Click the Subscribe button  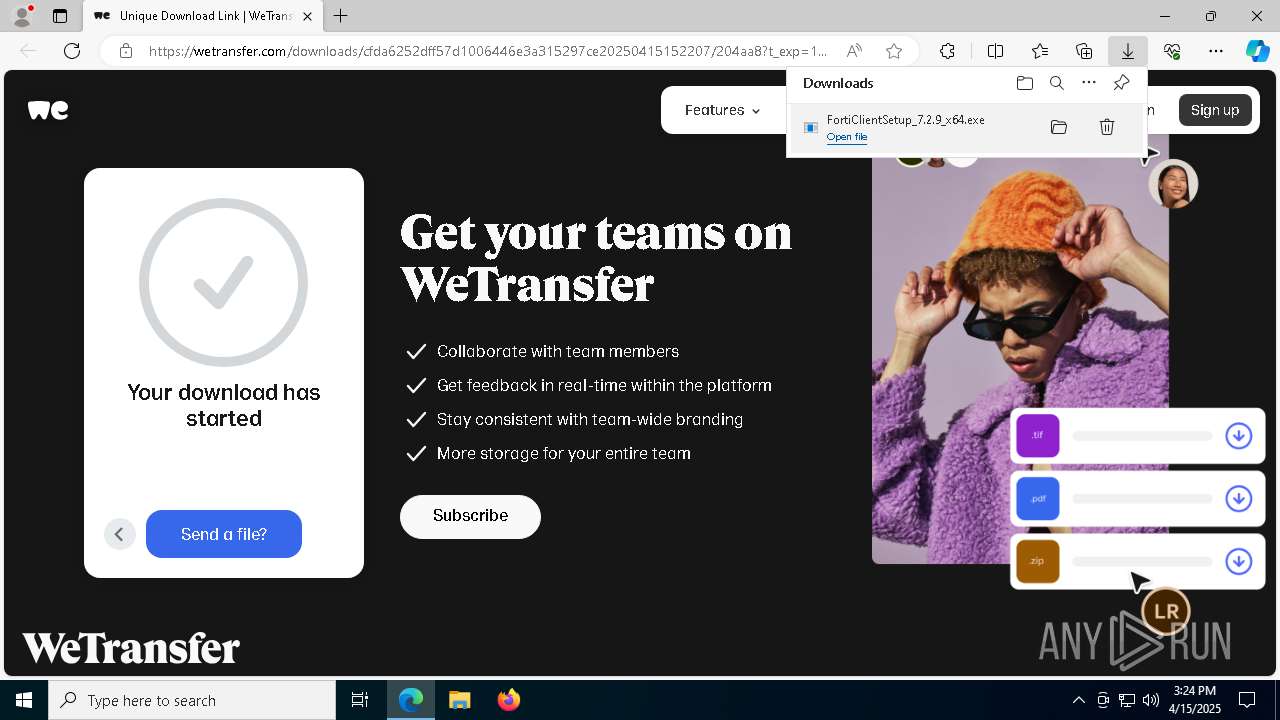470,516
